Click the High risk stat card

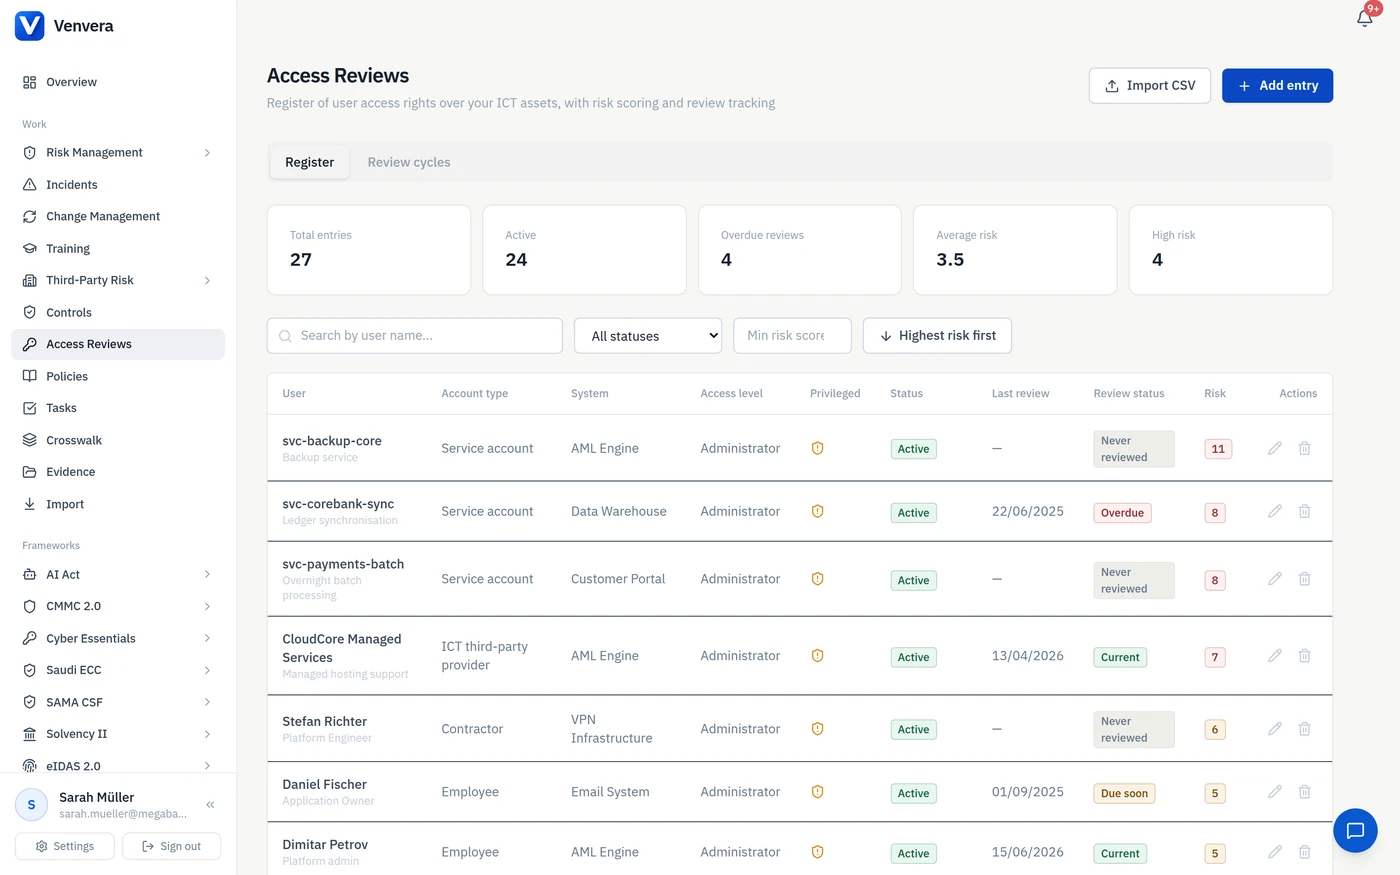click(1230, 250)
